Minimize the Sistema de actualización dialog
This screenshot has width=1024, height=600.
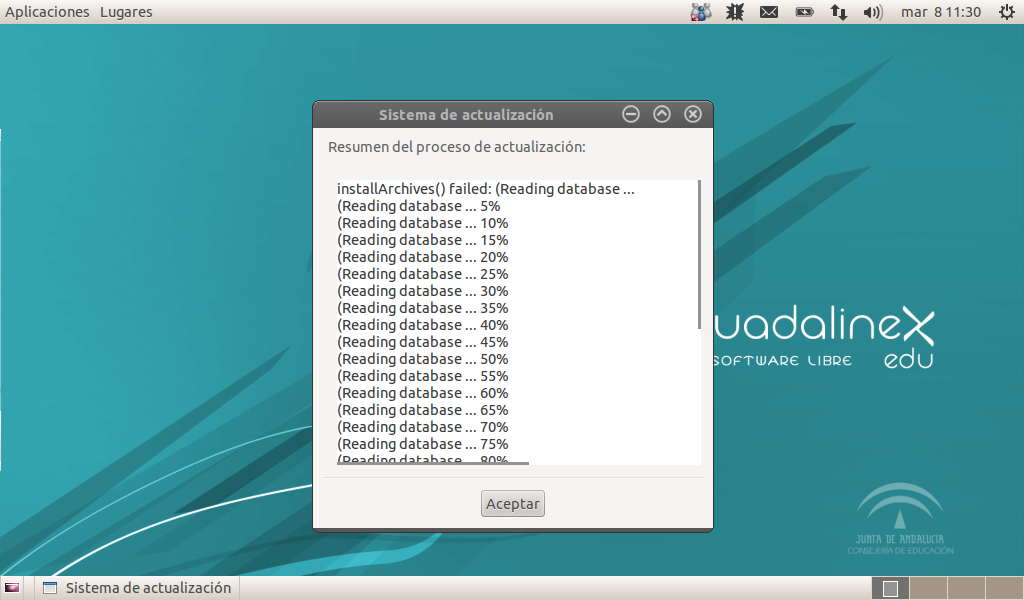[631, 114]
